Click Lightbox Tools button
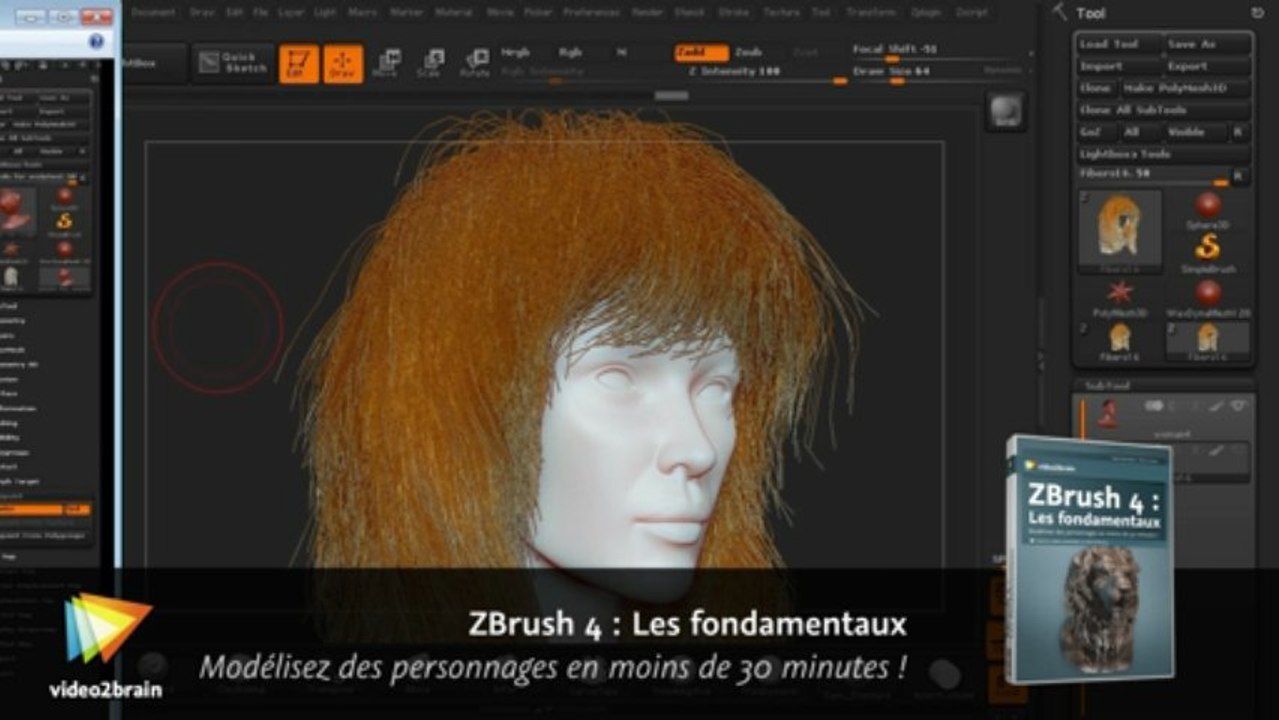The width and height of the screenshot is (1279, 720). tap(1164, 154)
